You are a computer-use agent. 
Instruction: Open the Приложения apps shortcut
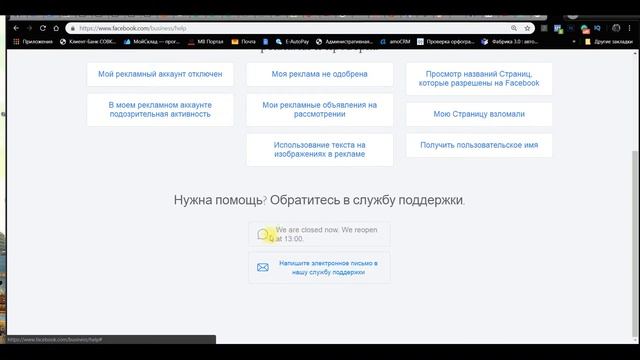[x=33, y=42]
